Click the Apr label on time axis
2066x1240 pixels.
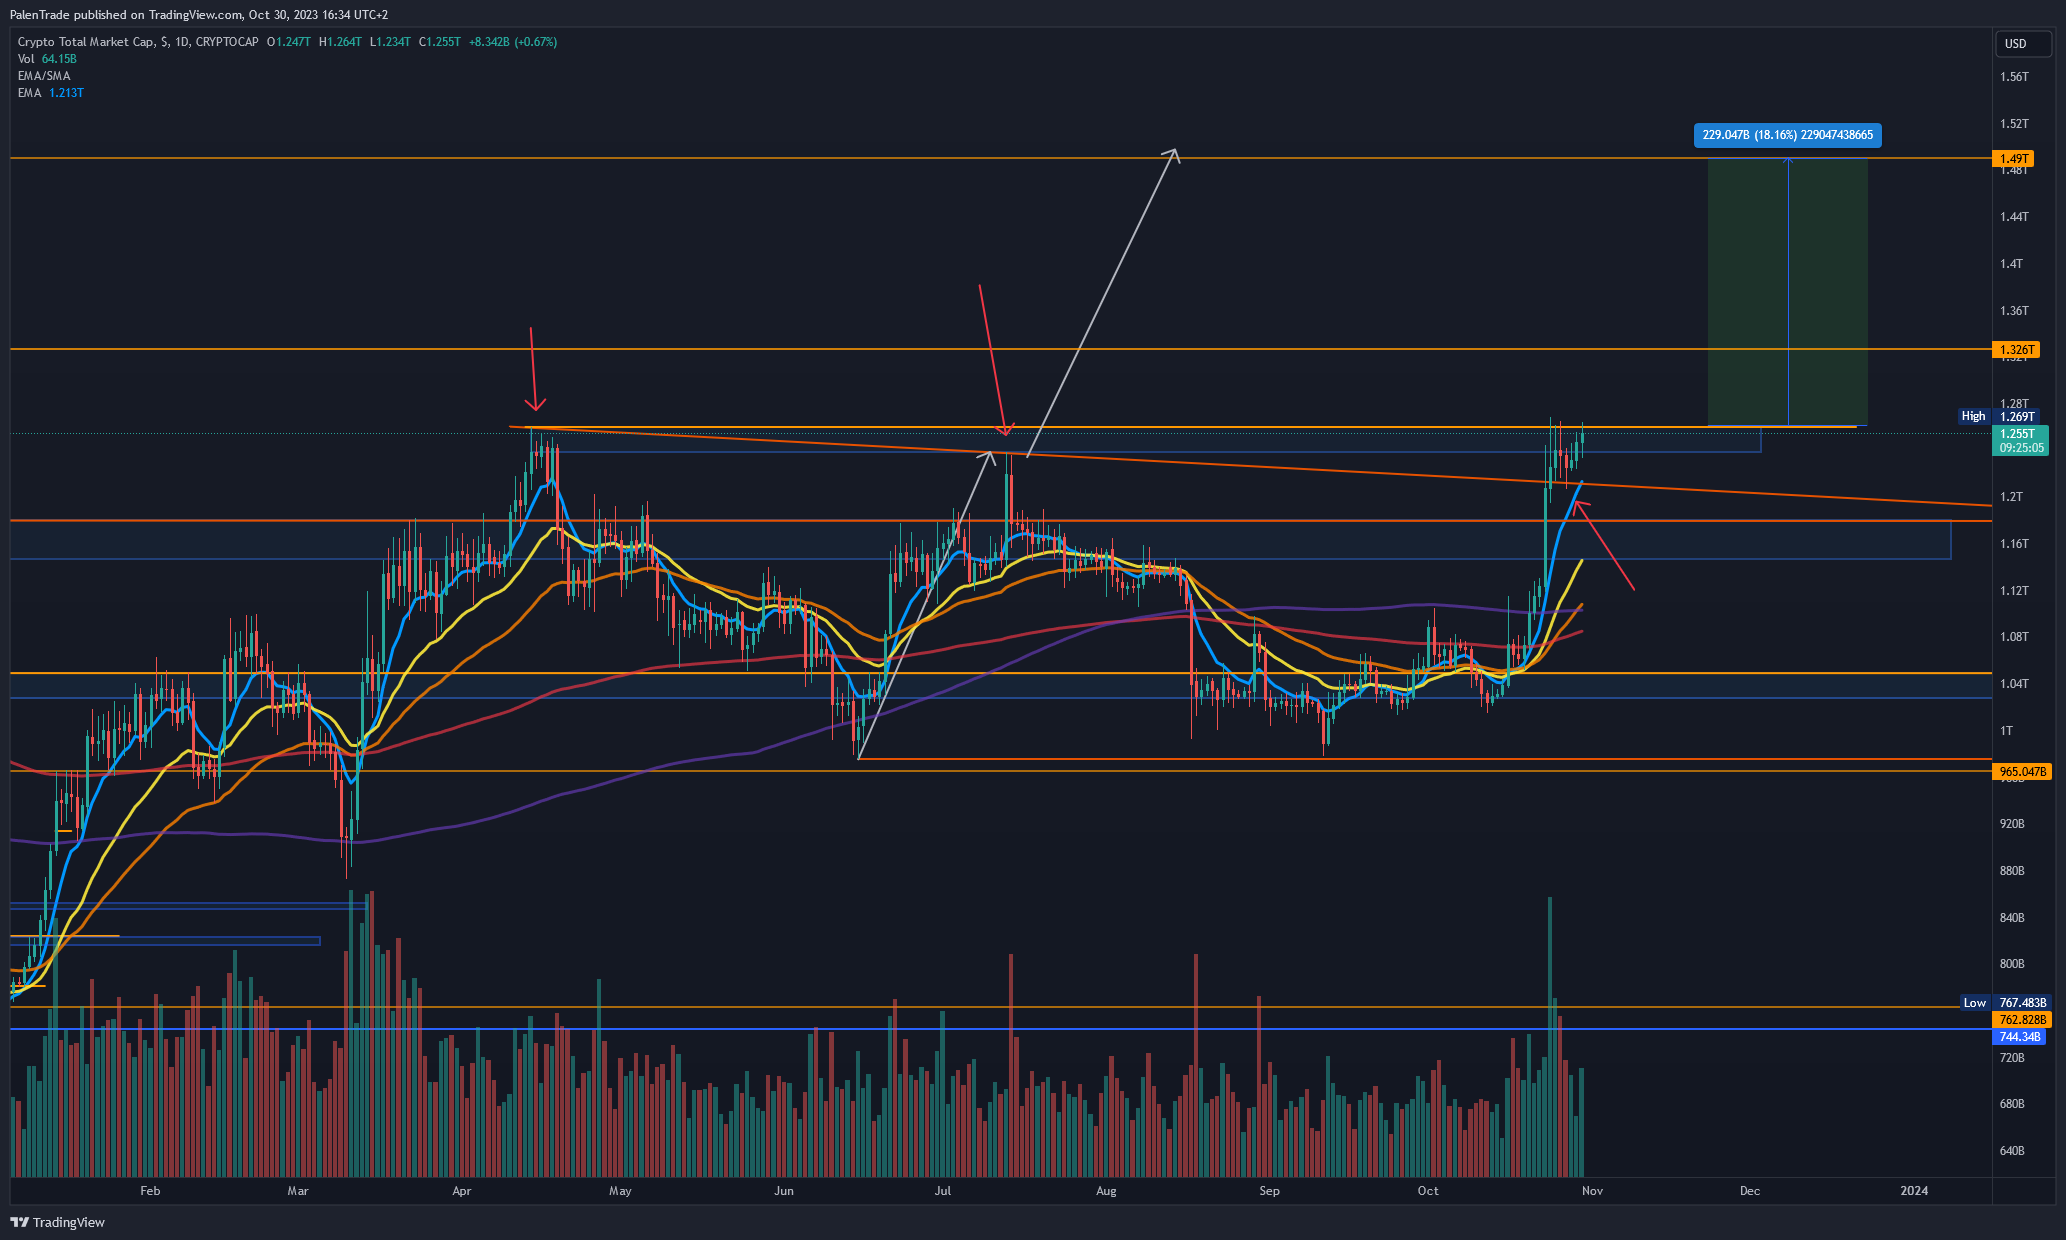[x=461, y=1191]
